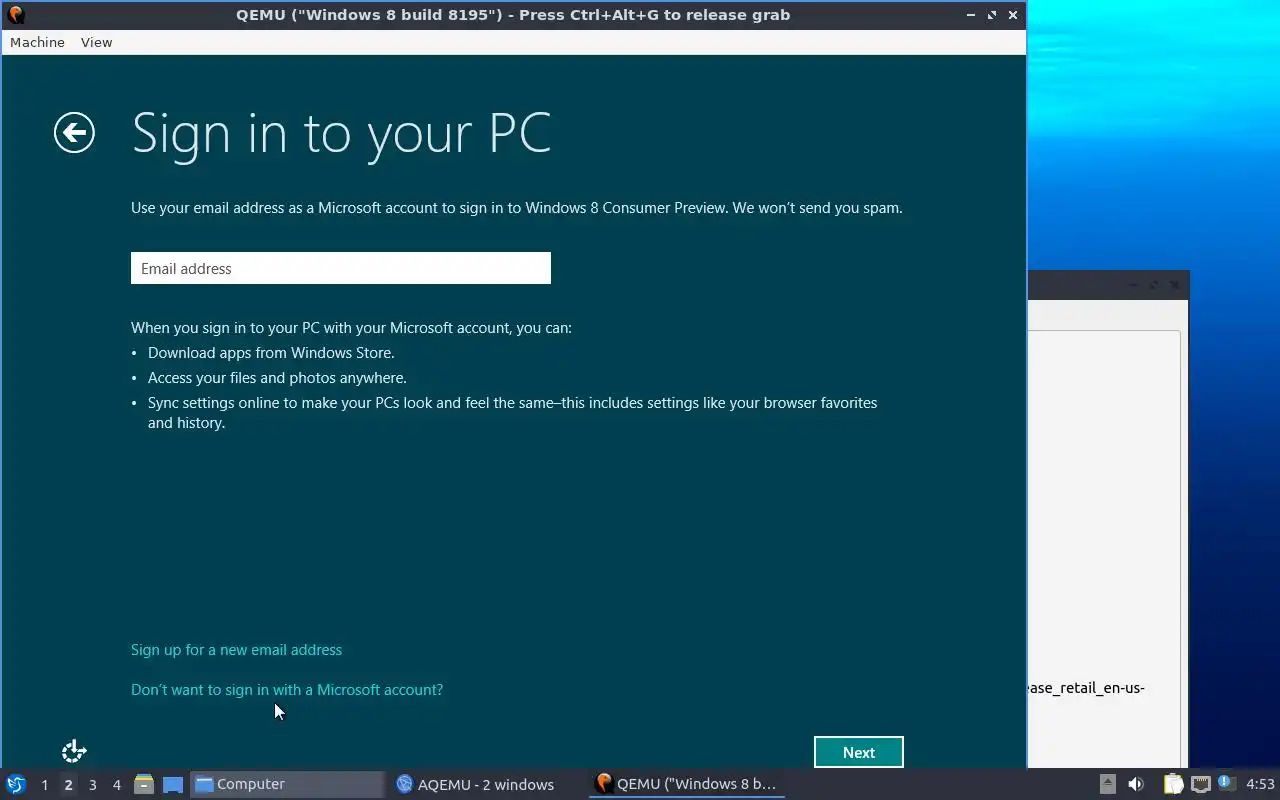
Task: Click the Email address field
Action: pos(341,268)
